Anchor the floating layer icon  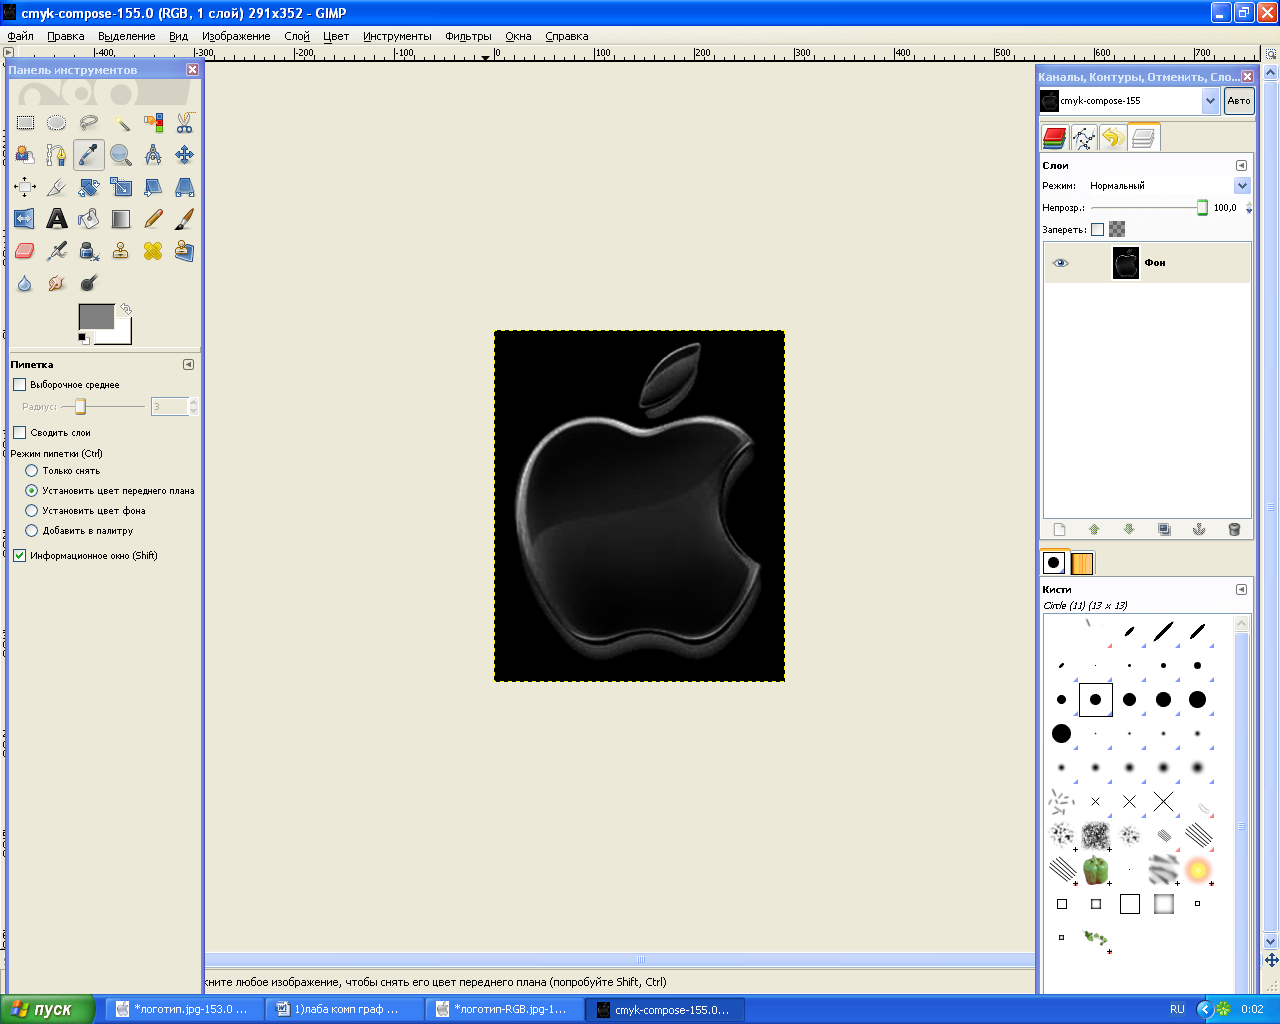tap(1199, 529)
